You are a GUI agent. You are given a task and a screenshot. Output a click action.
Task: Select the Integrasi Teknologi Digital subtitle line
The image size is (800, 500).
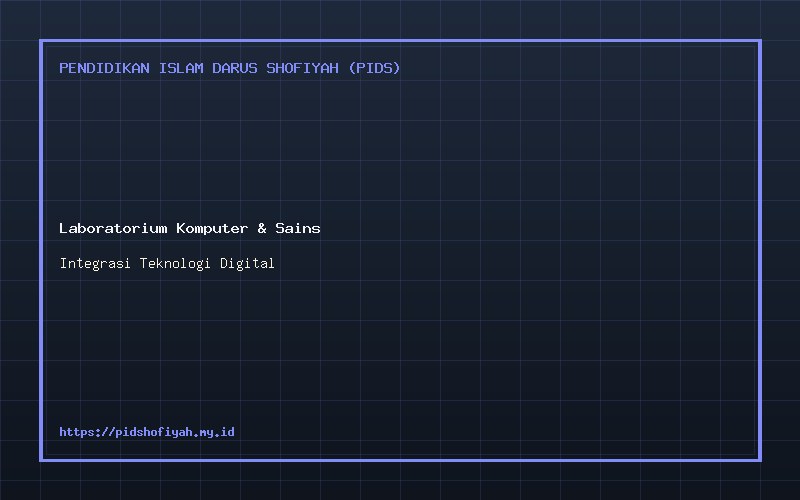[x=167, y=263]
